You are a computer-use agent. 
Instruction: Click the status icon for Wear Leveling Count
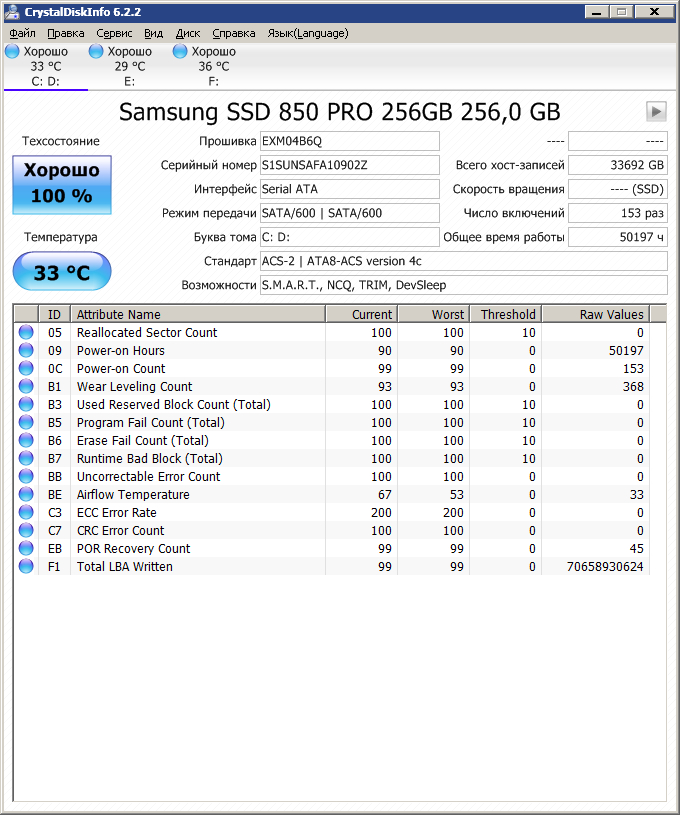(26, 386)
